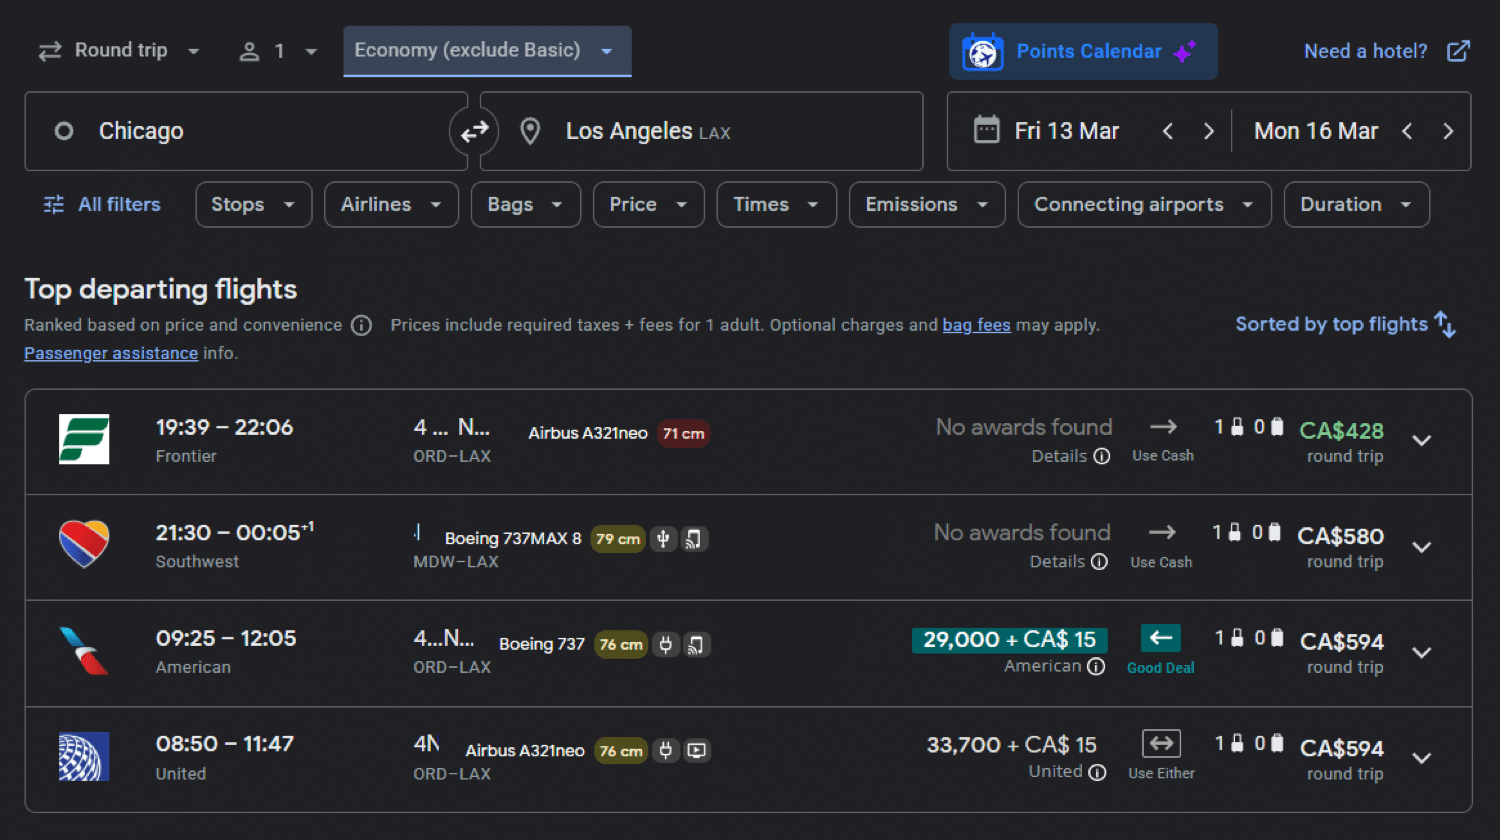Expand the Southwest flight details chevron

(1421, 547)
